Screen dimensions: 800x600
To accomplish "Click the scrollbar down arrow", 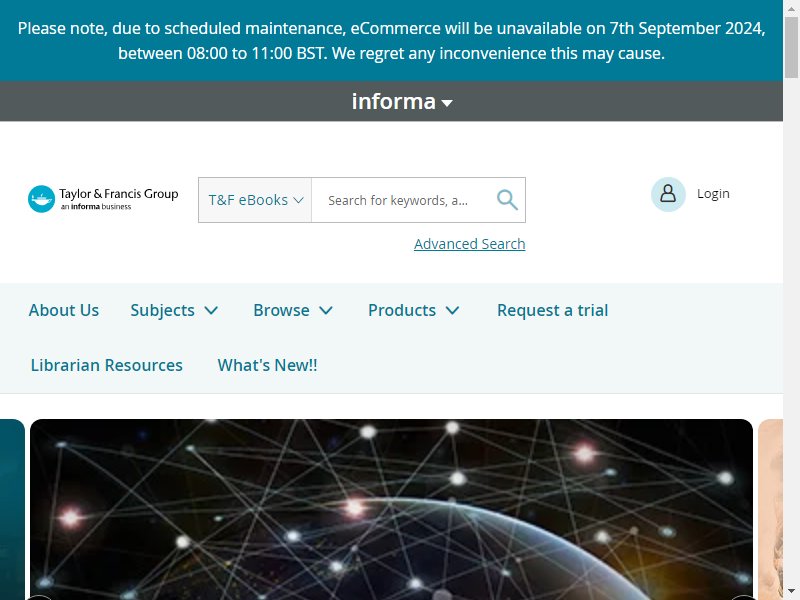I will [791, 592].
